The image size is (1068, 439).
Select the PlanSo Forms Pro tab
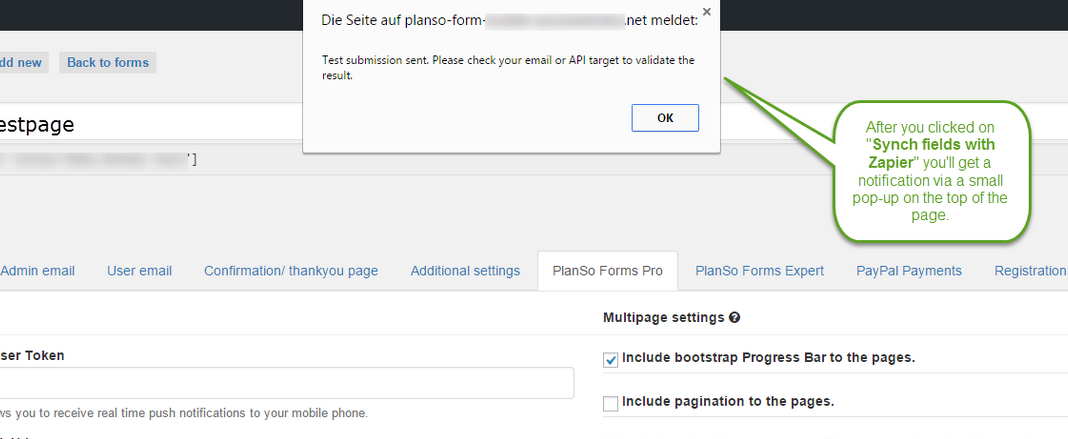pos(608,271)
